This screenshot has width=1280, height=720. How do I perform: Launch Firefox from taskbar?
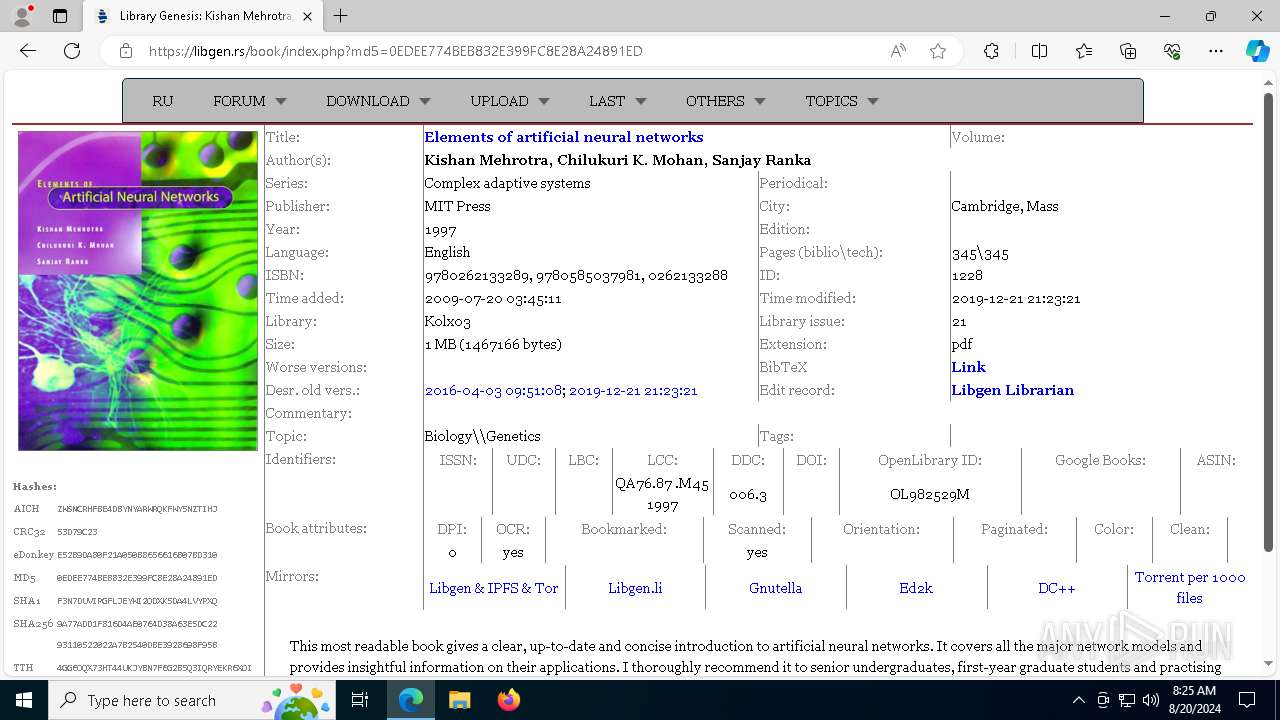tap(508, 700)
